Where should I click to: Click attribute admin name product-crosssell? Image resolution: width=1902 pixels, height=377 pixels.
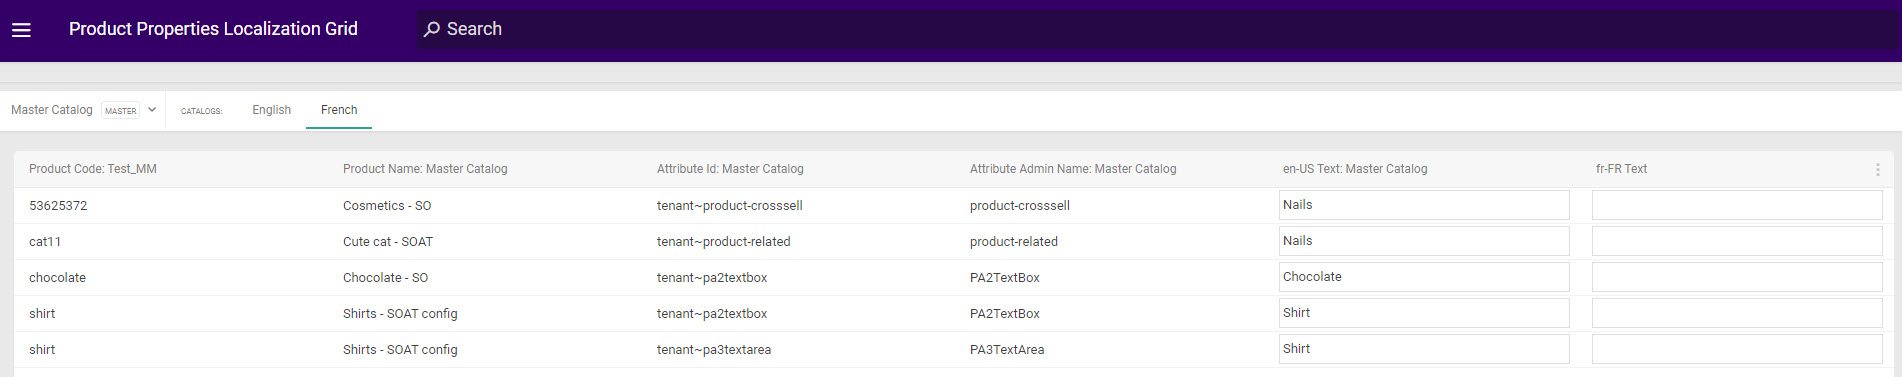click(x=1020, y=206)
